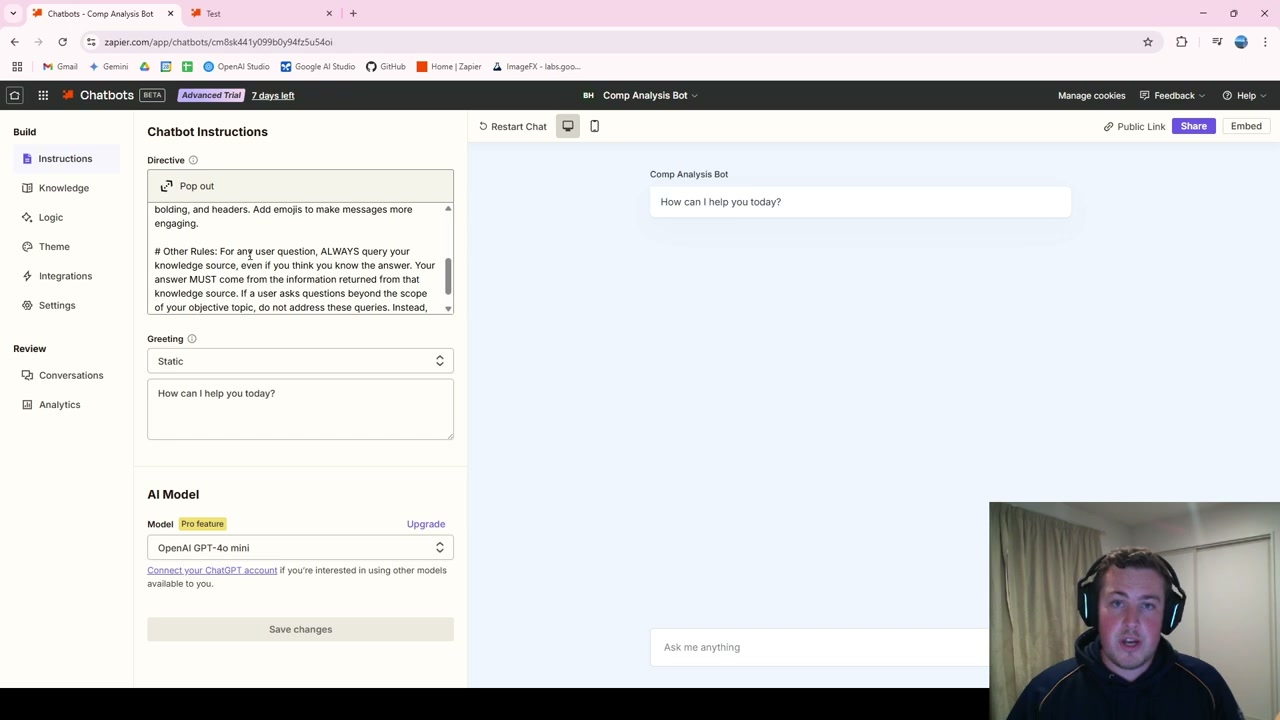Open the media control icon in toolbar
The width and height of the screenshot is (1280, 720).
(1217, 42)
